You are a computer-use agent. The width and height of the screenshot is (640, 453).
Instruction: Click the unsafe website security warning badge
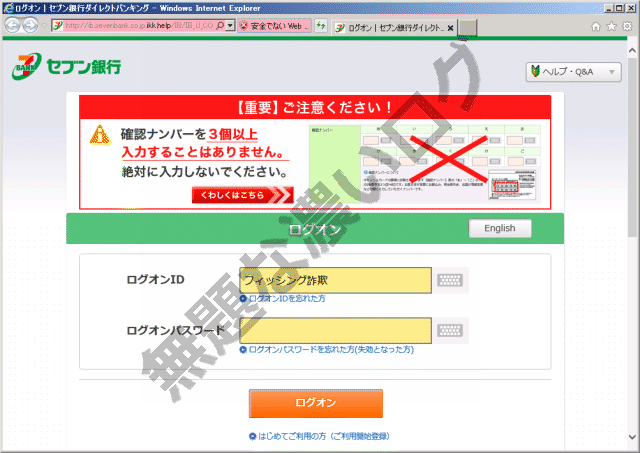pos(275,26)
